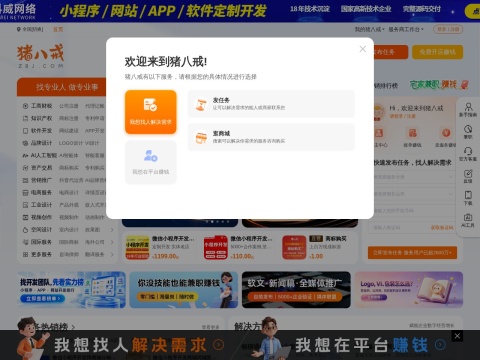The image size is (480, 360).
Task: Open 微信小程序开发 110.00 product thumbnail
Action: click(216, 248)
